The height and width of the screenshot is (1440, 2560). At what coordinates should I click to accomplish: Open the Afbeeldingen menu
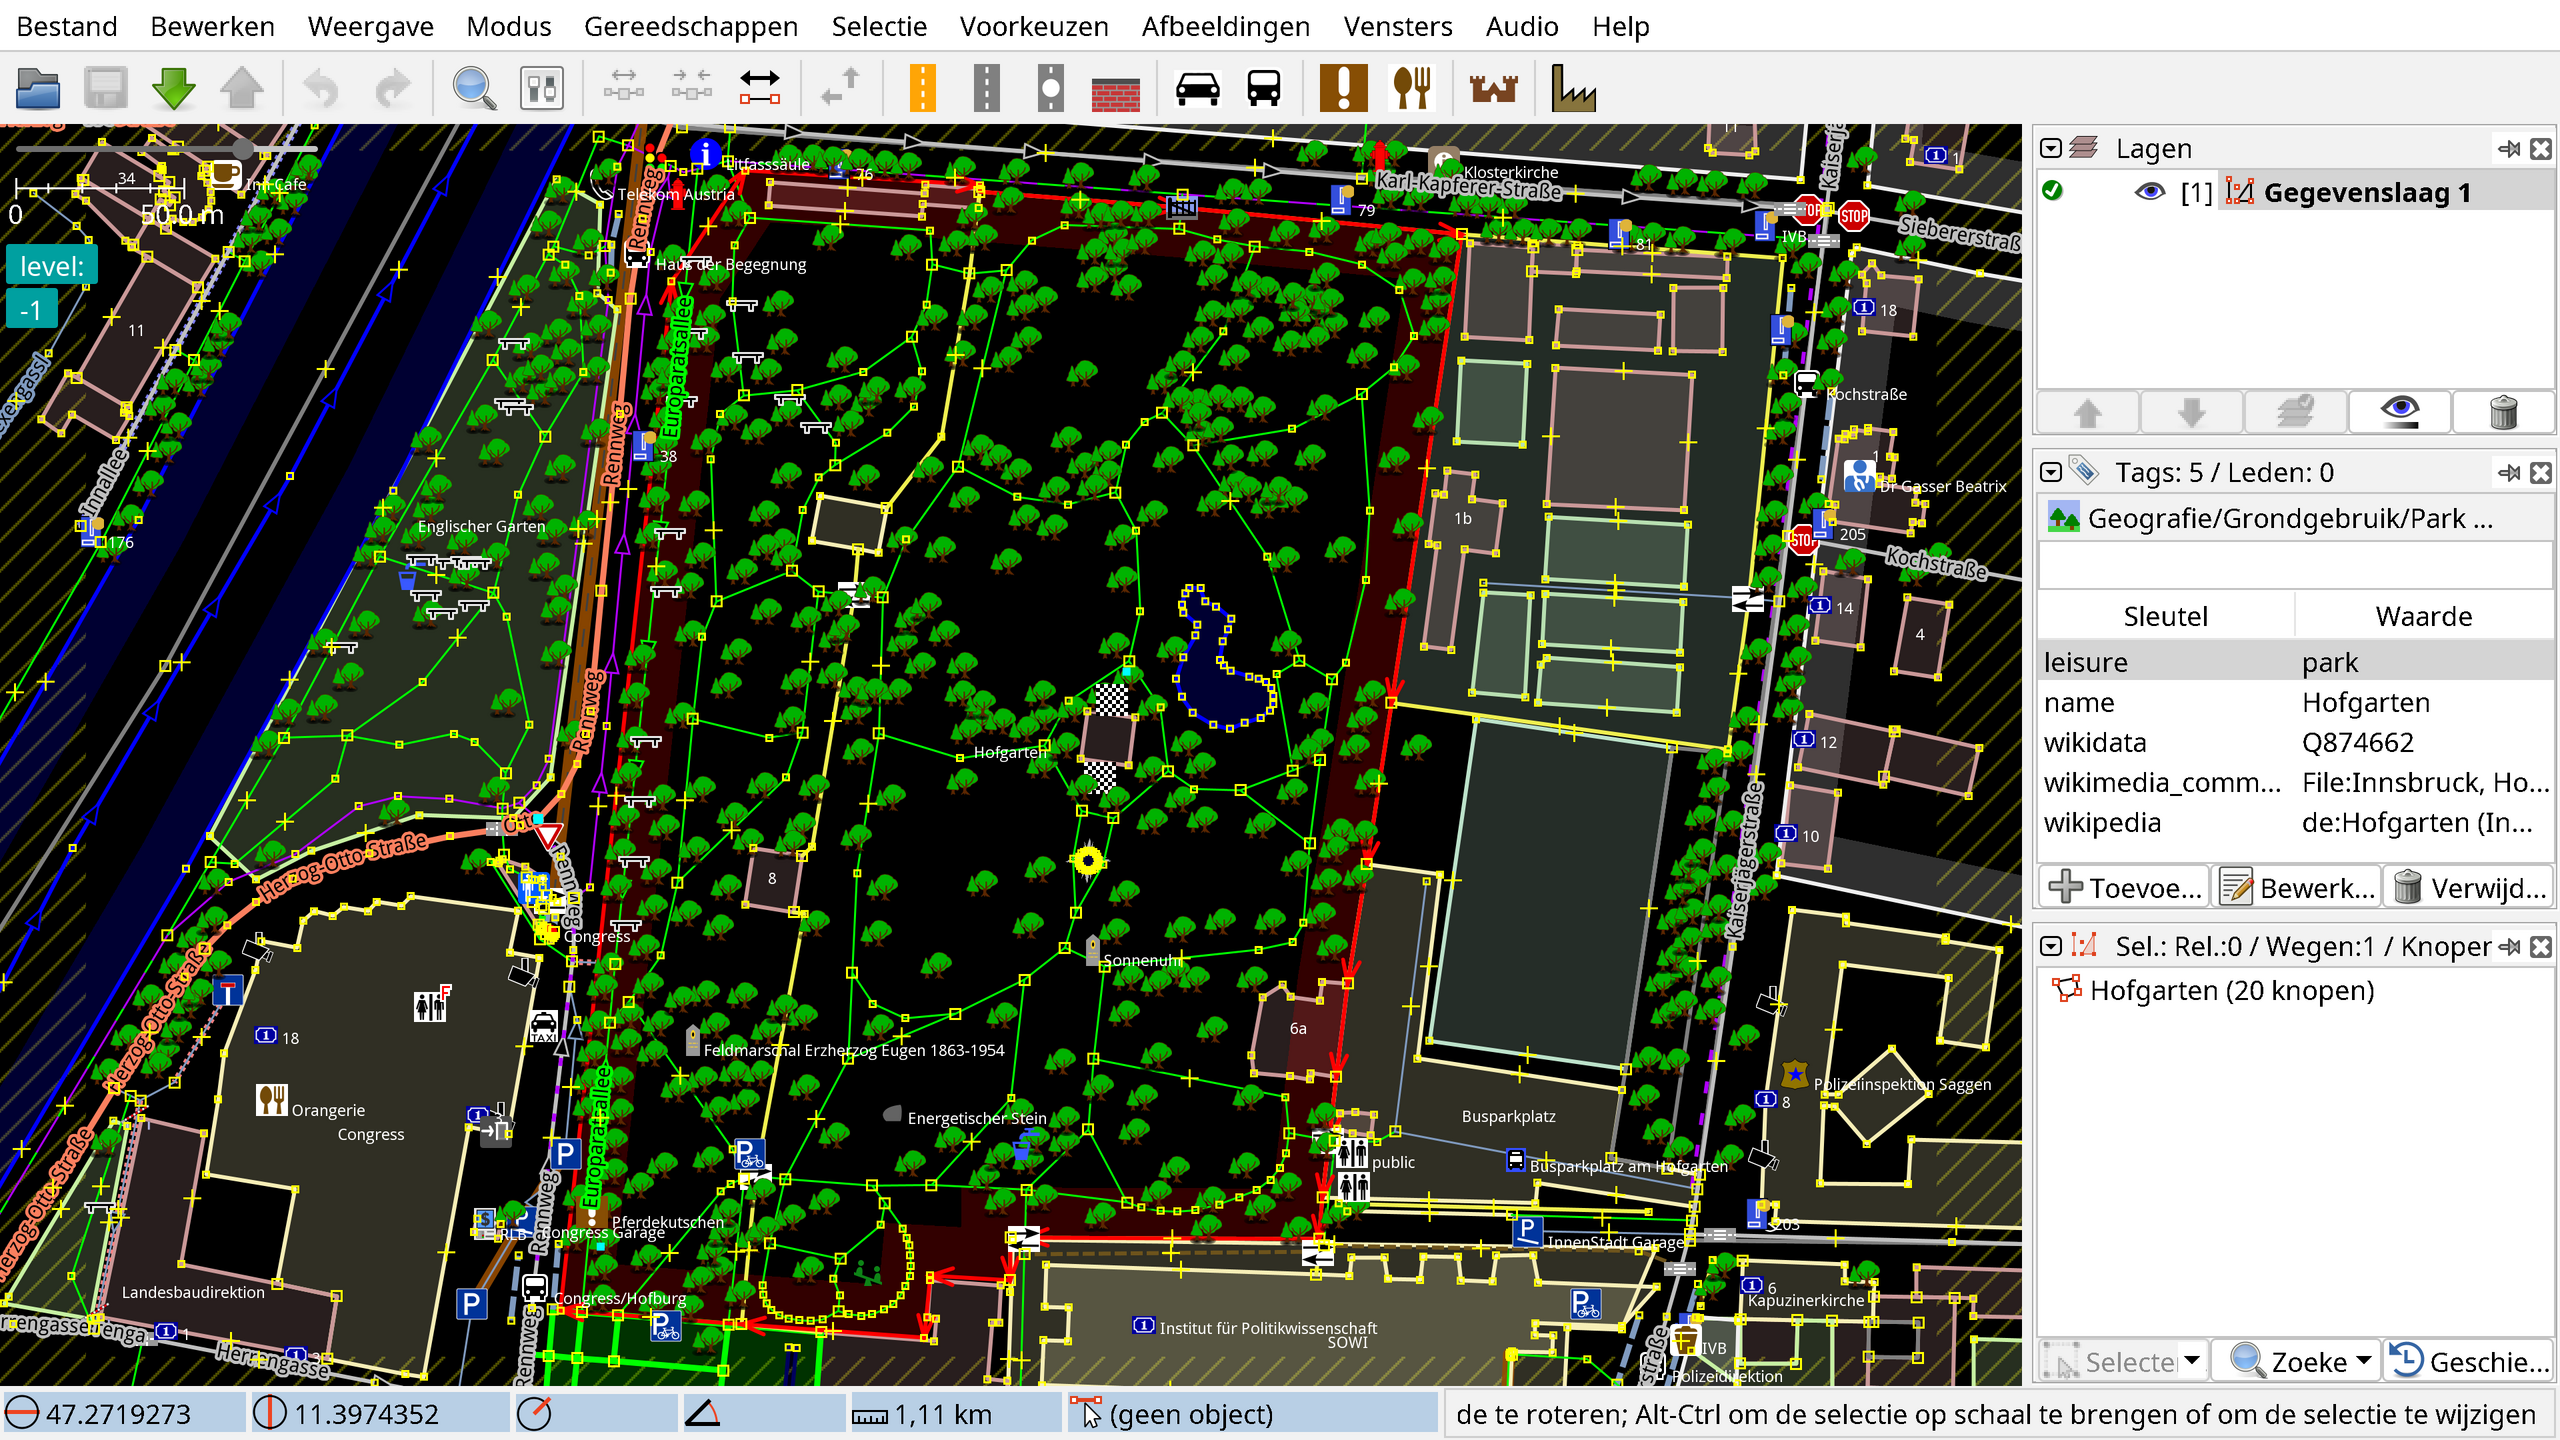[1225, 26]
